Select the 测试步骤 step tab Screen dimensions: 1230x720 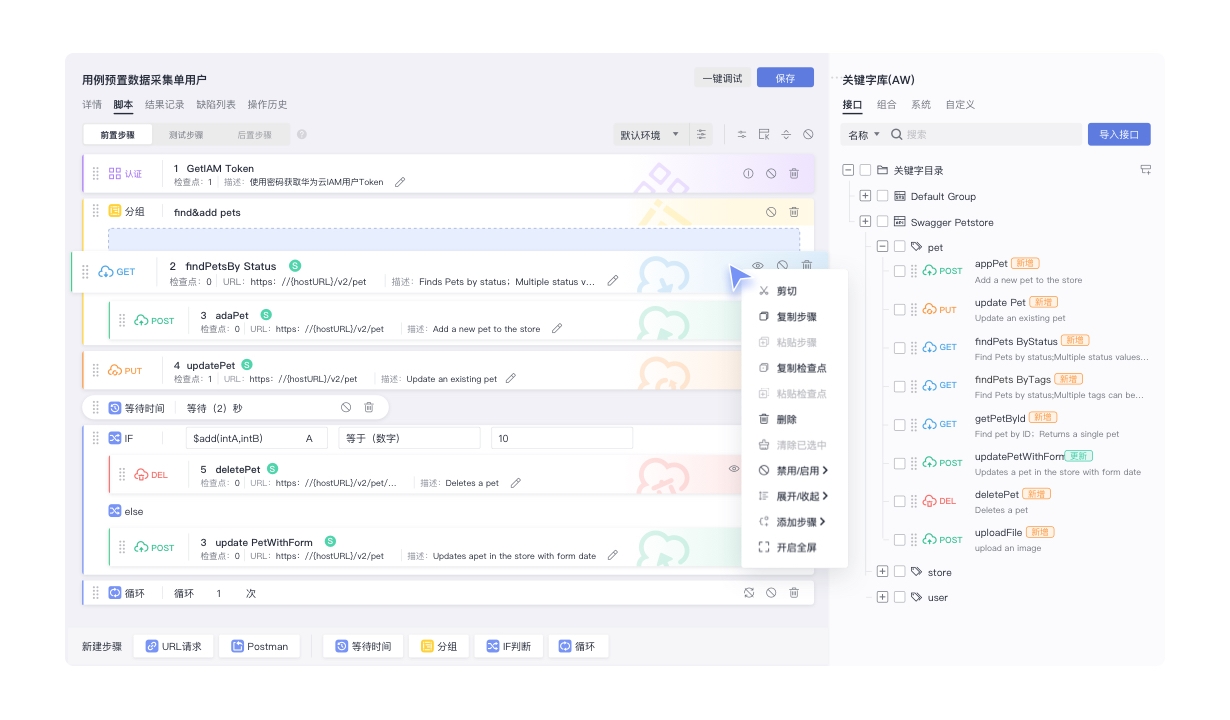coord(186,135)
